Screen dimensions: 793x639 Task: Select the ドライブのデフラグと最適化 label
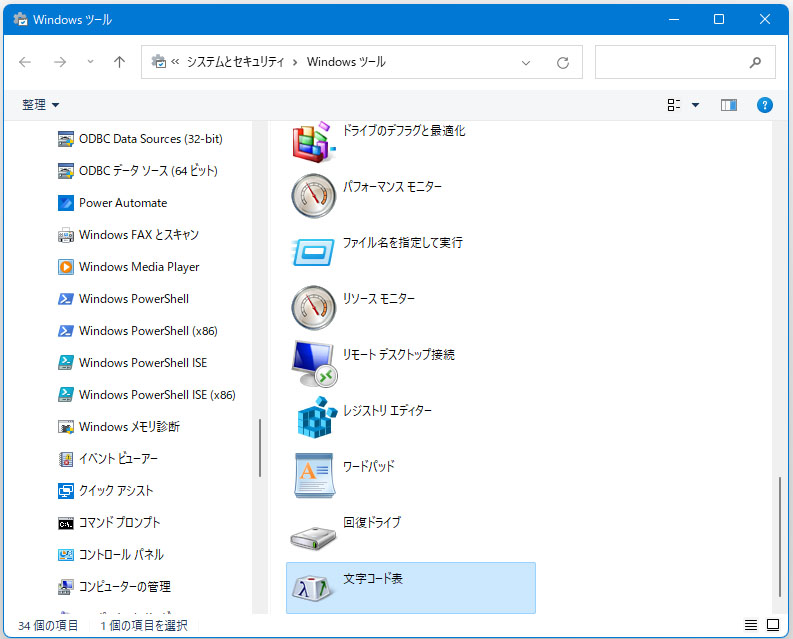pyautogui.click(x=404, y=131)
